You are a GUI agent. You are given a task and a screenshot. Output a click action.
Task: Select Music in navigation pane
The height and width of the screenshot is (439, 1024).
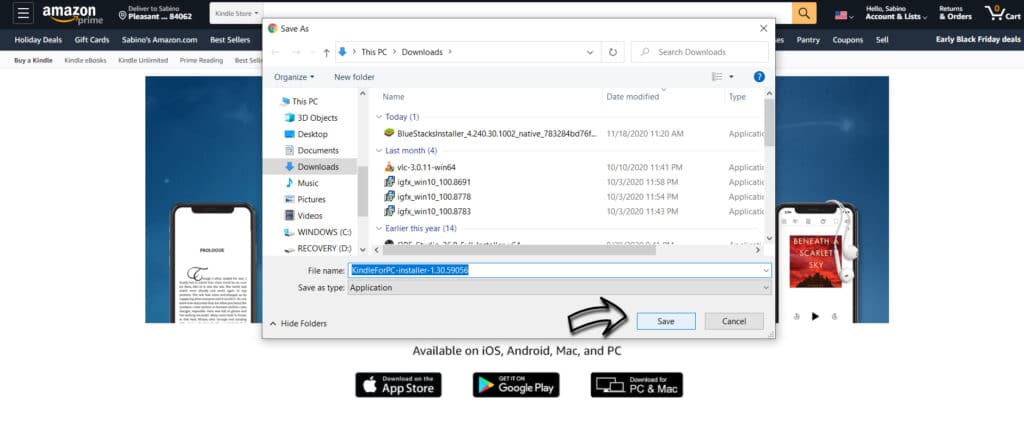pos(302,183)
